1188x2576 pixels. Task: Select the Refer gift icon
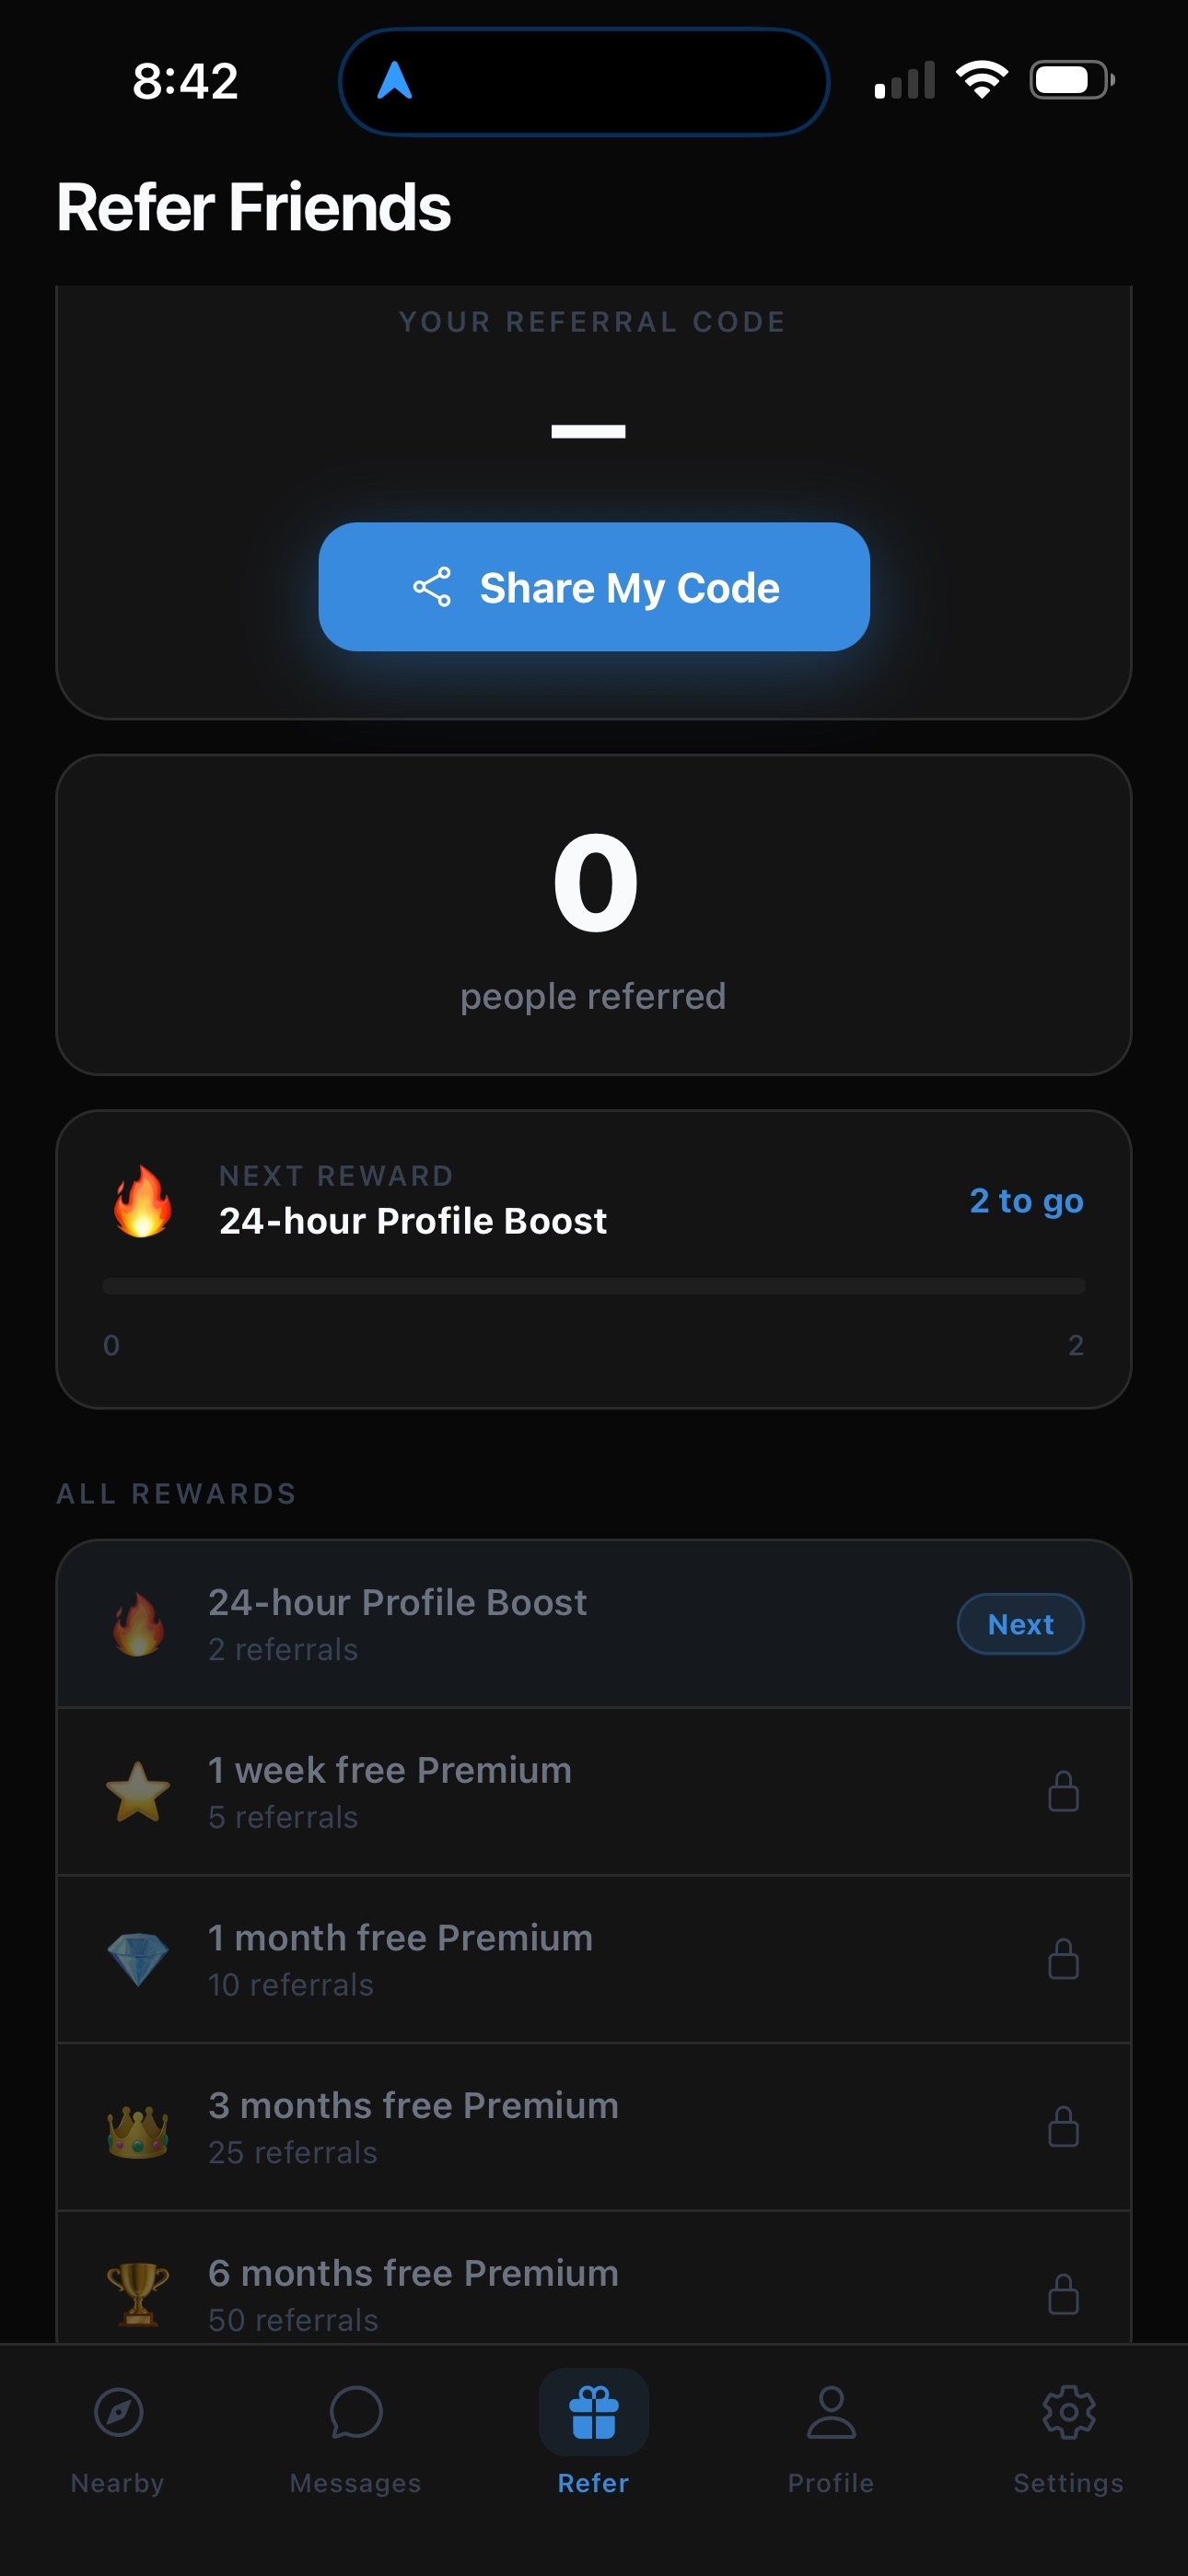coord(593,2413)
